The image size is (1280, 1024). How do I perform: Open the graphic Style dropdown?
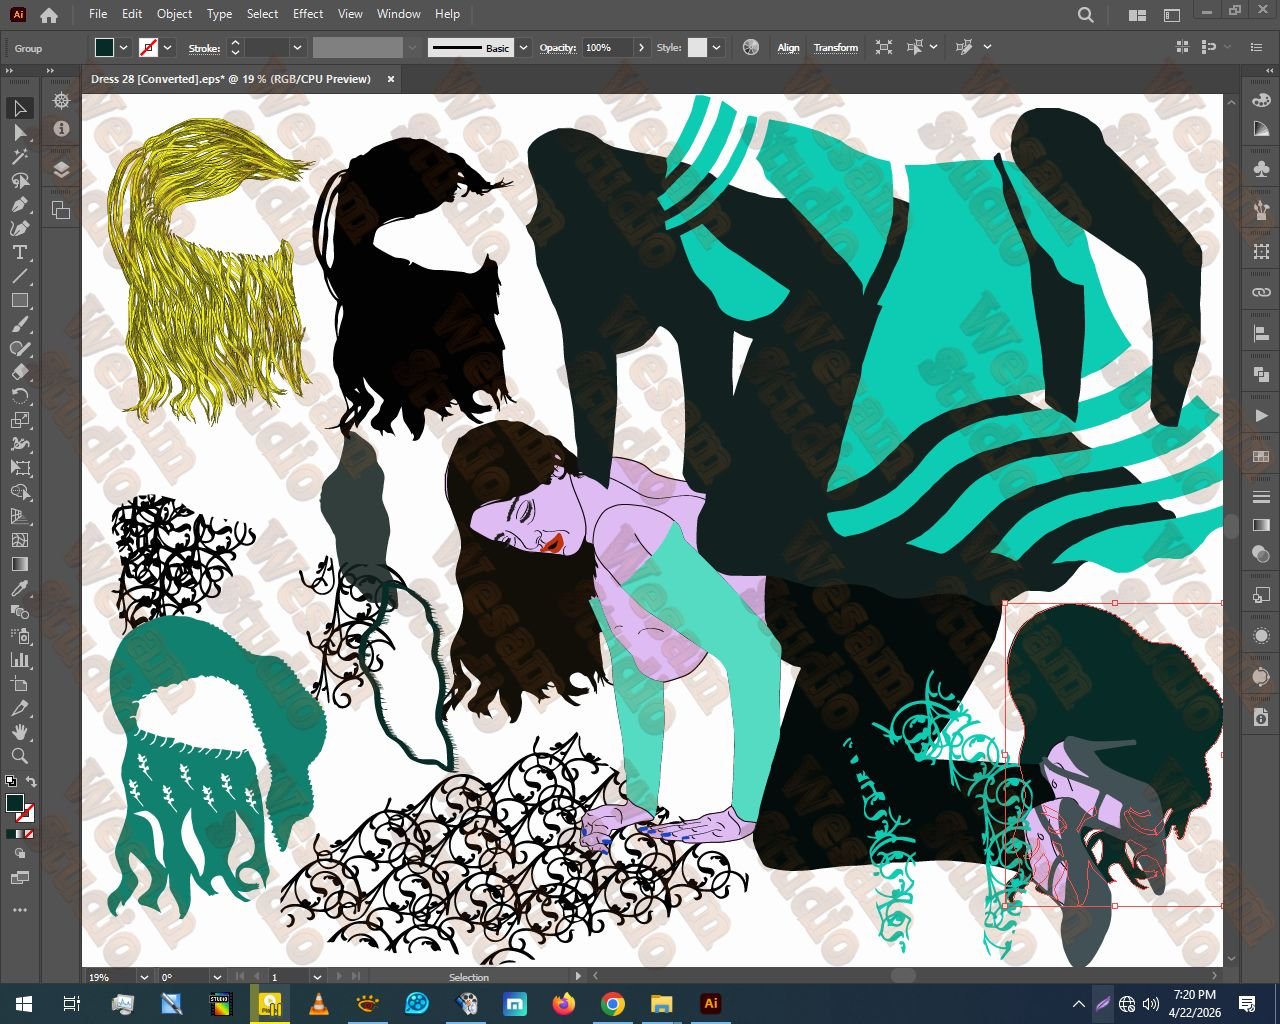[x=717, y=47]
